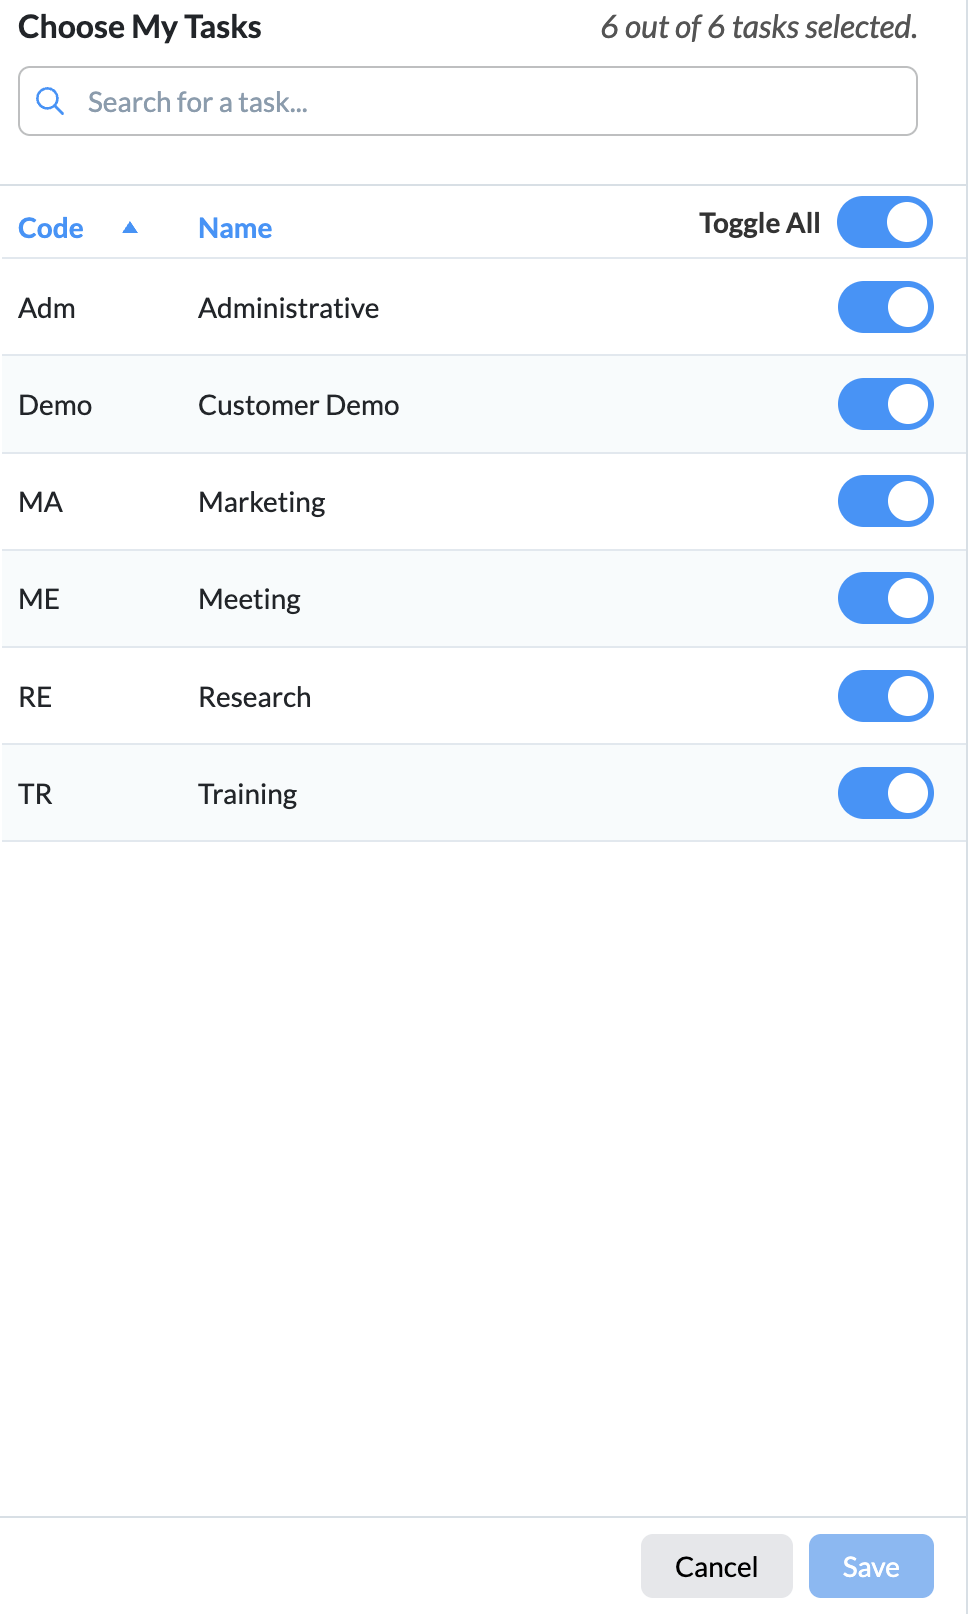968x1614 pixels.
Task: Click the TR code for Training
Action: pos(35,794)
